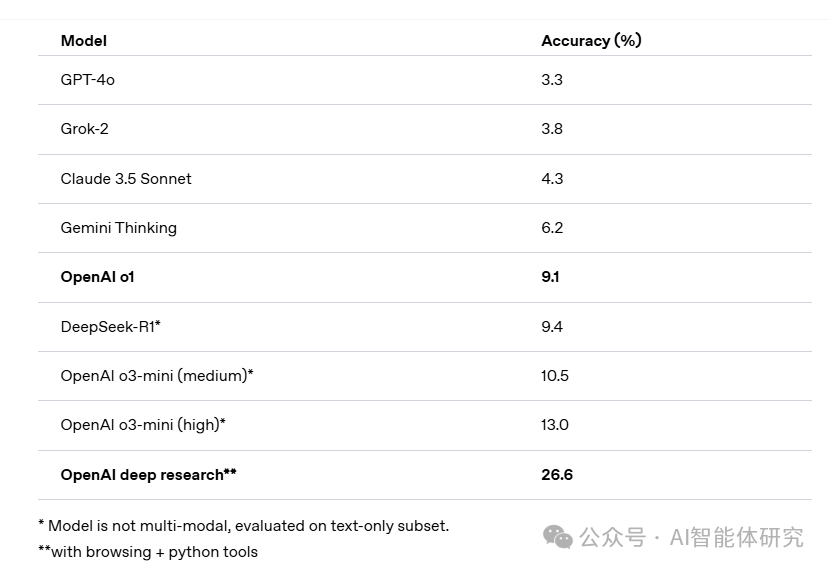Select the OpenAI o3-mini (high)* label
Image resolution: width=830 pixels, height=570 pixels.
143,425
